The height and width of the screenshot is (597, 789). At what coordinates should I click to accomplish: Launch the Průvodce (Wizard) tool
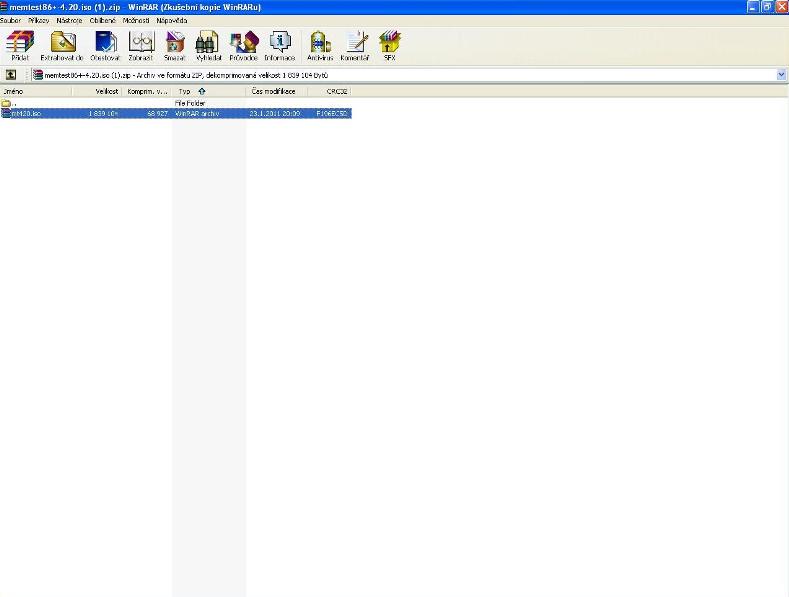click(243, 42)
